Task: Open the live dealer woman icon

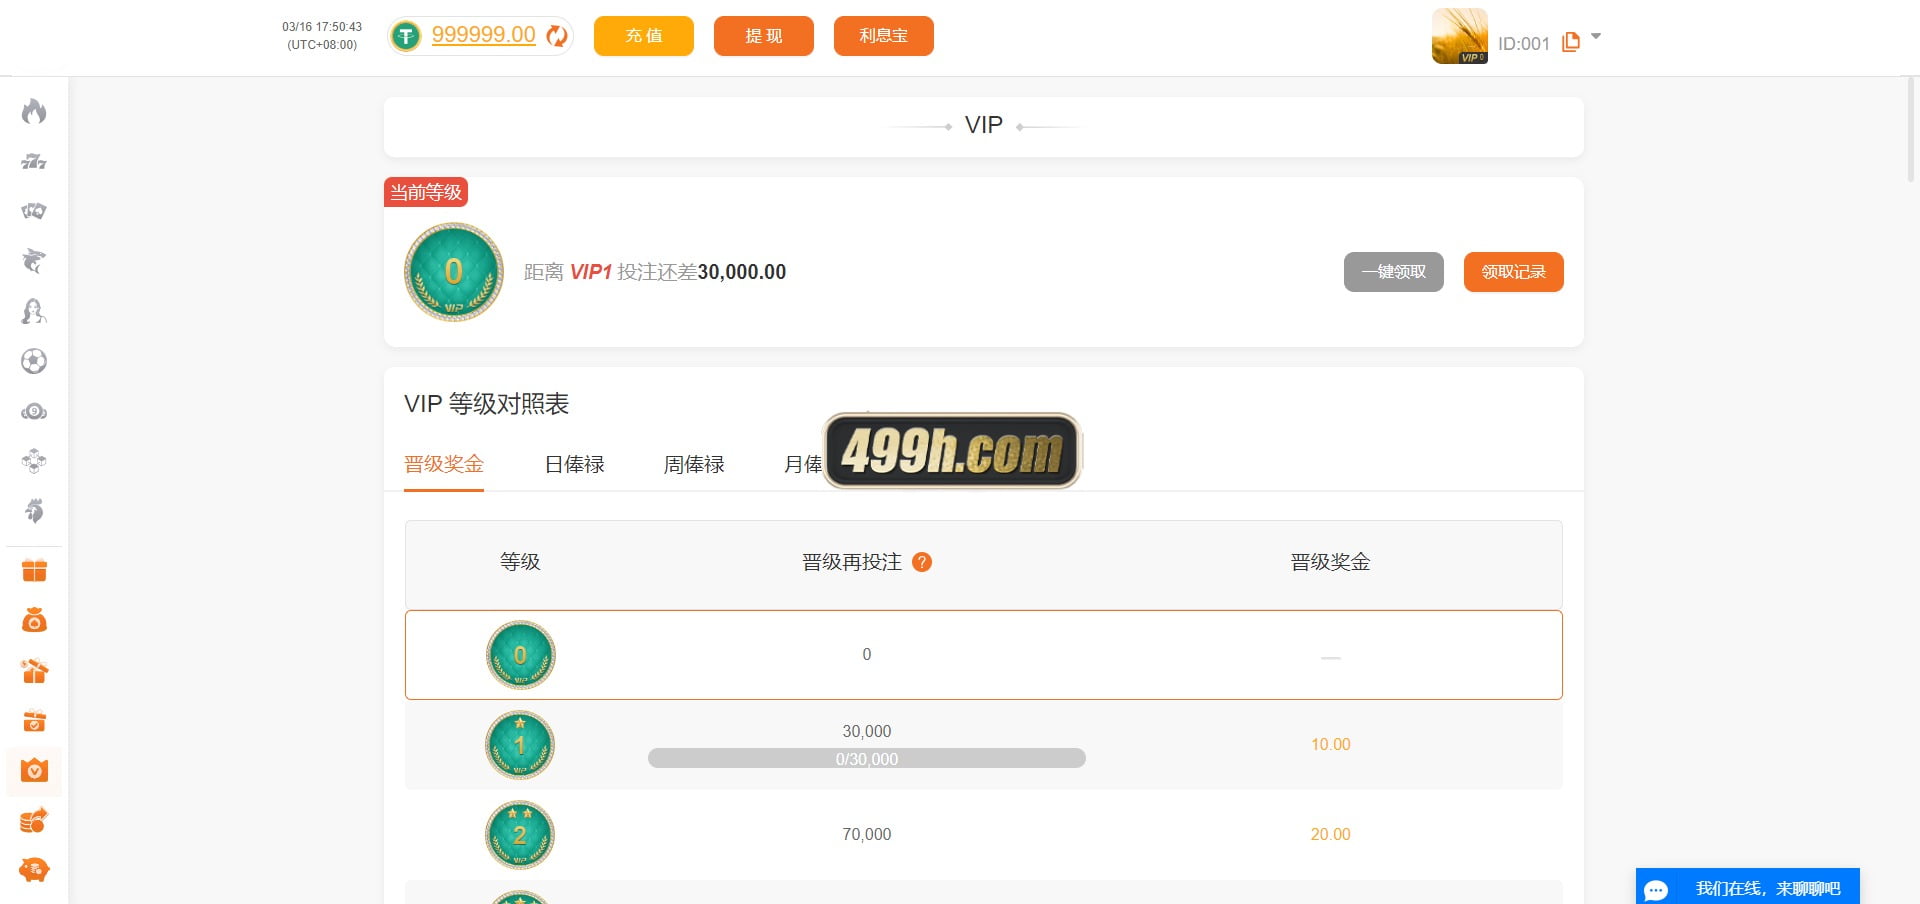Action: pos(34,311)
